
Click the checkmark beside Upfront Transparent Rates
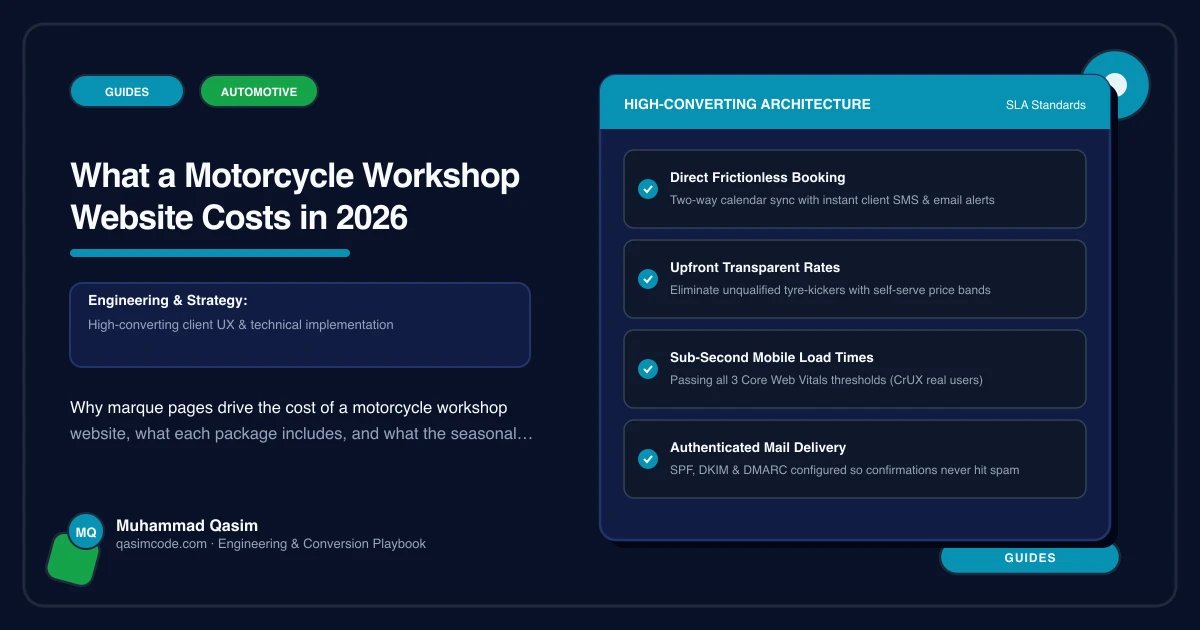point(647,279)
